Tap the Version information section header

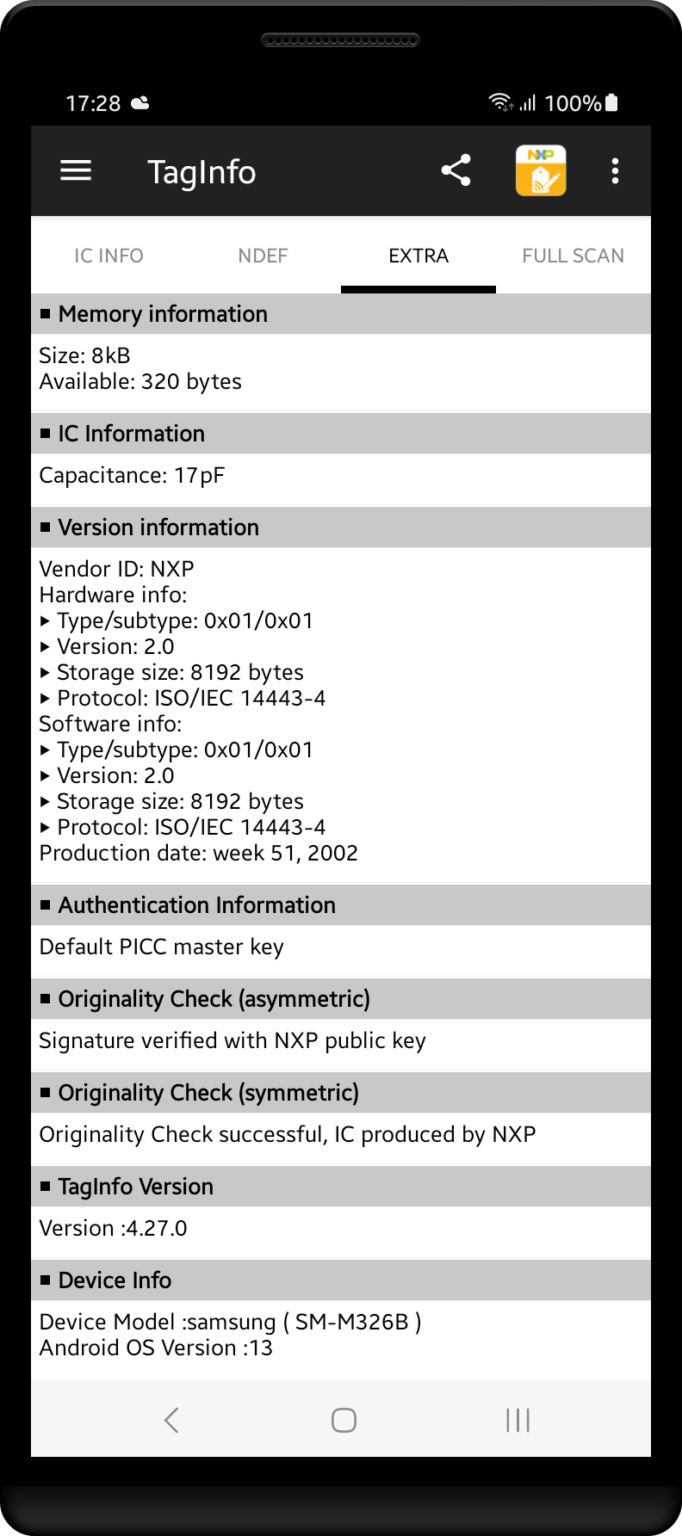pos(158,527)
